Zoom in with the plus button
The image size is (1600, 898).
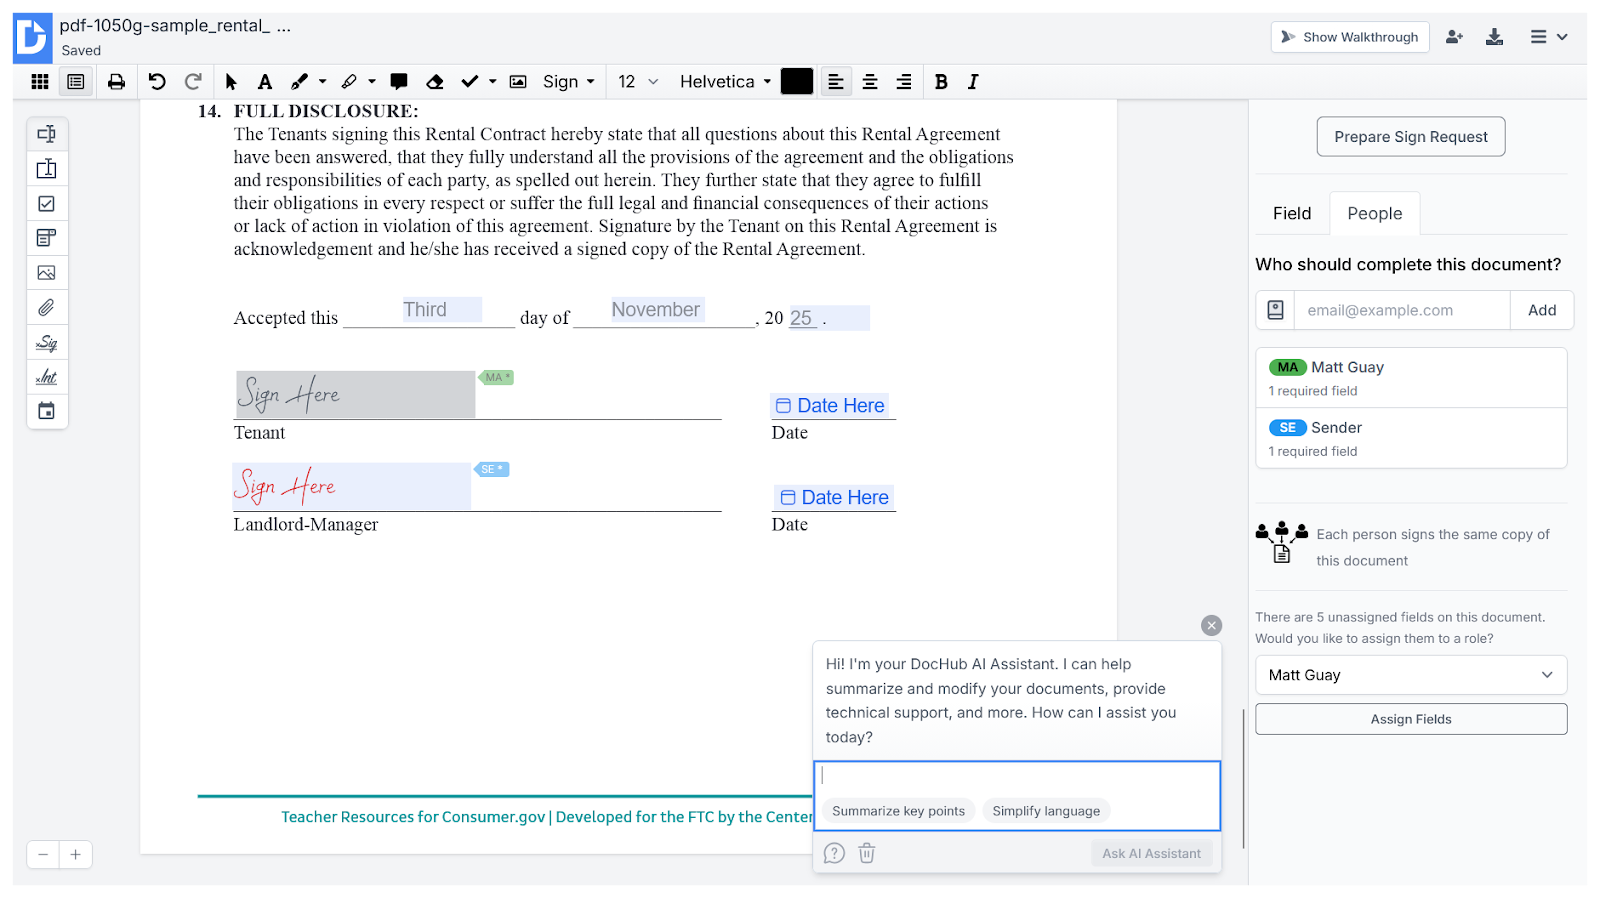point(76,855)
